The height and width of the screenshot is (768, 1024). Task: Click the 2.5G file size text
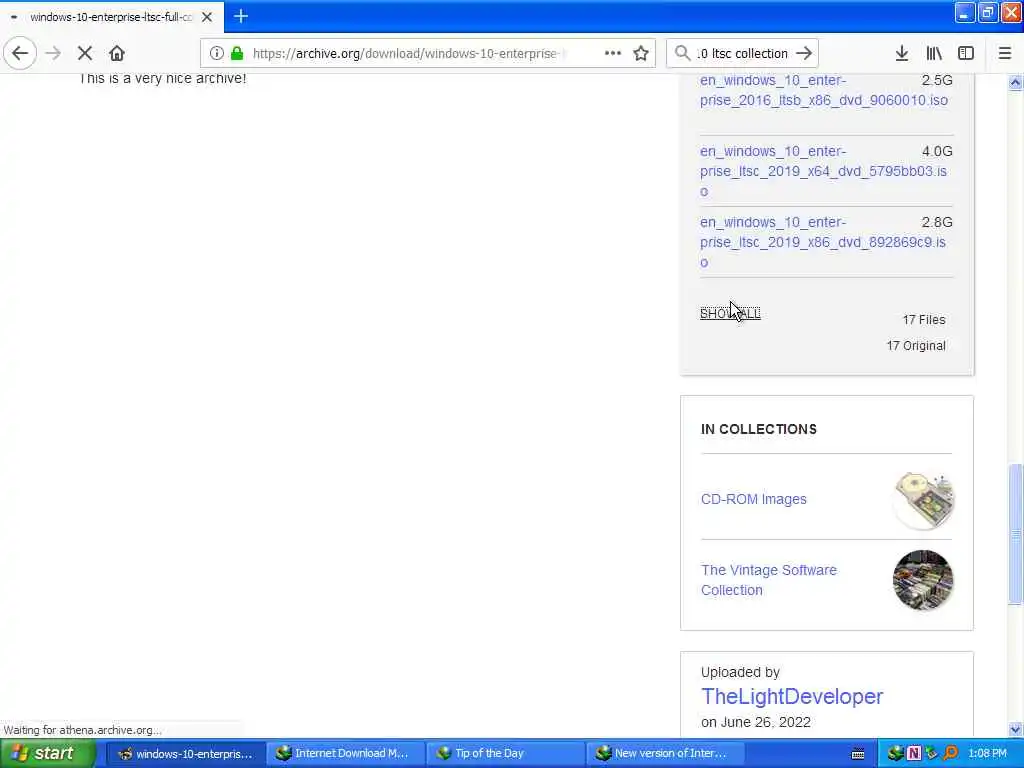[x=936, y=80]
